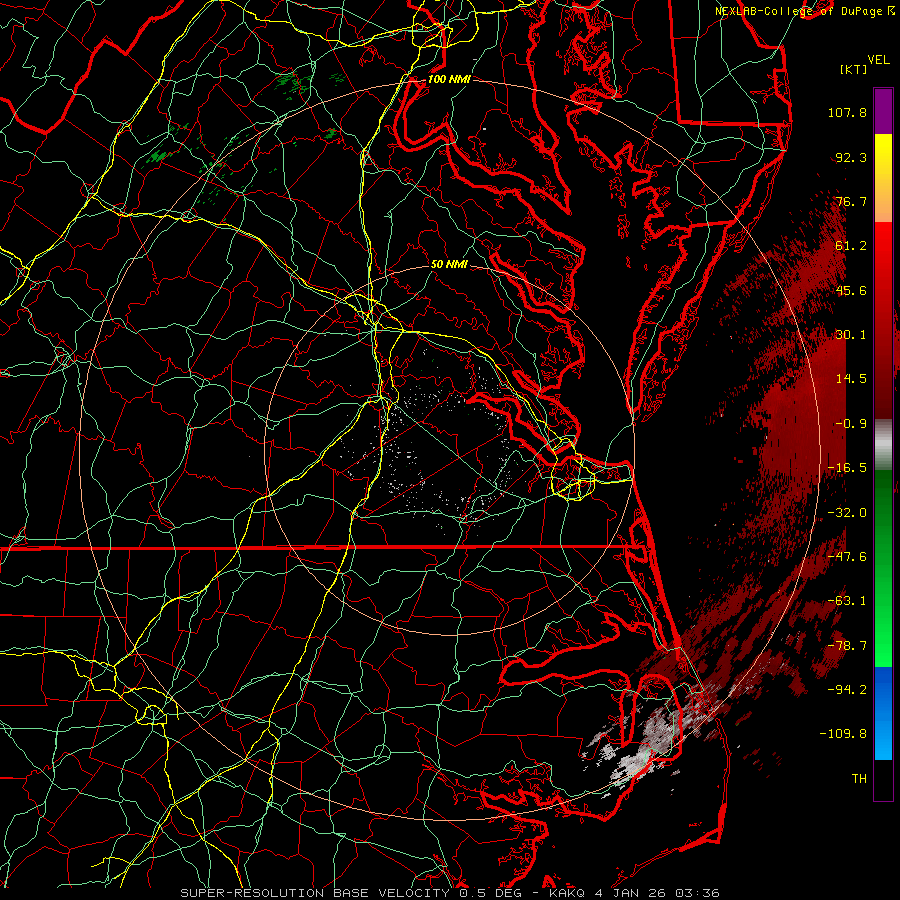Click the 100 NMI range ring label
The height and width of the screenshot is (900, 900).
click(449, 79)
